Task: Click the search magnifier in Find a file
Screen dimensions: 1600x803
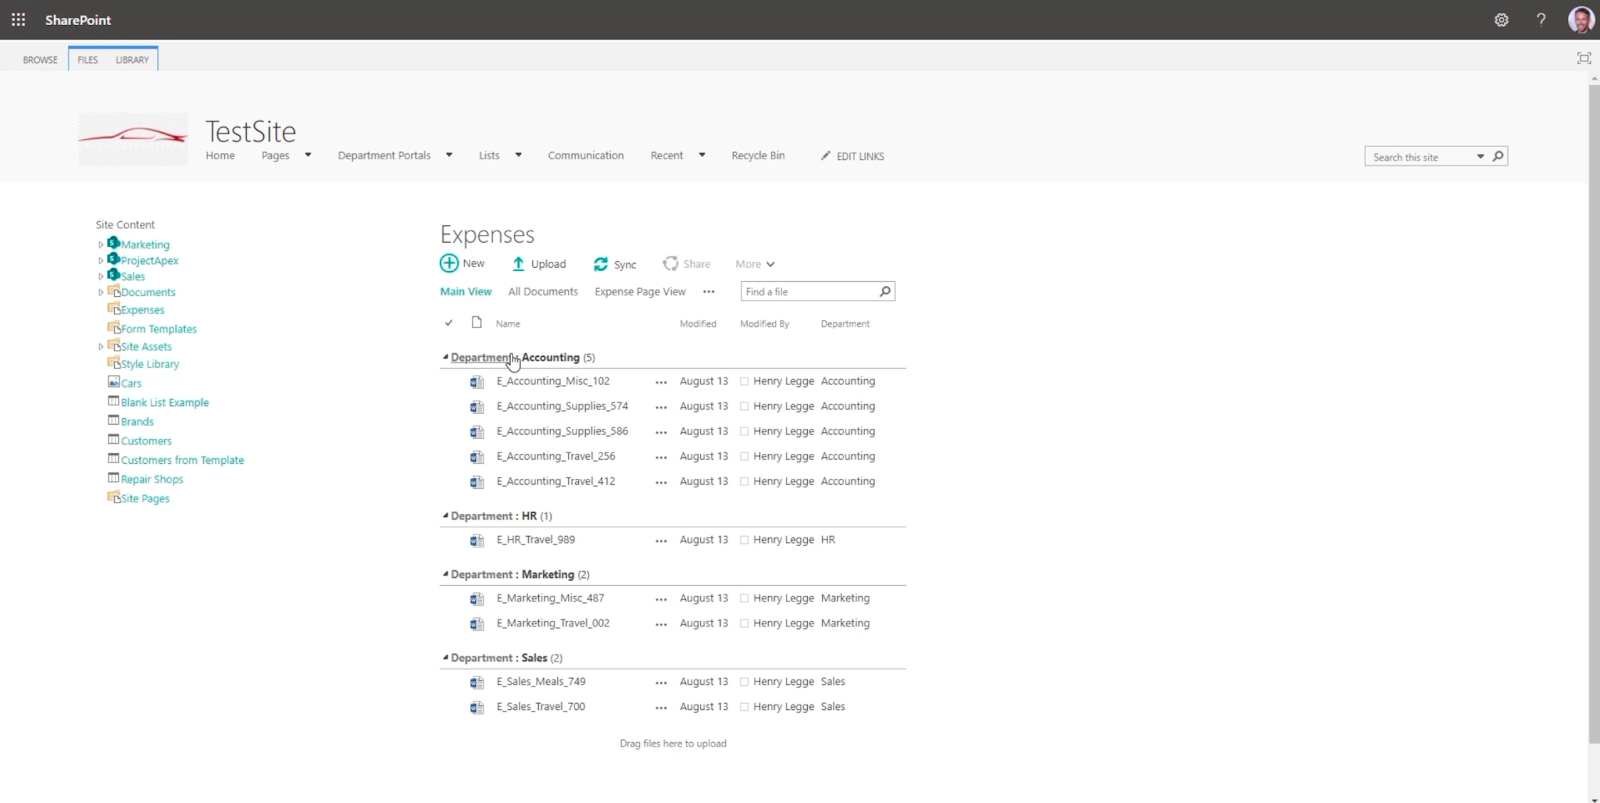Action: [x=885, y=291]
